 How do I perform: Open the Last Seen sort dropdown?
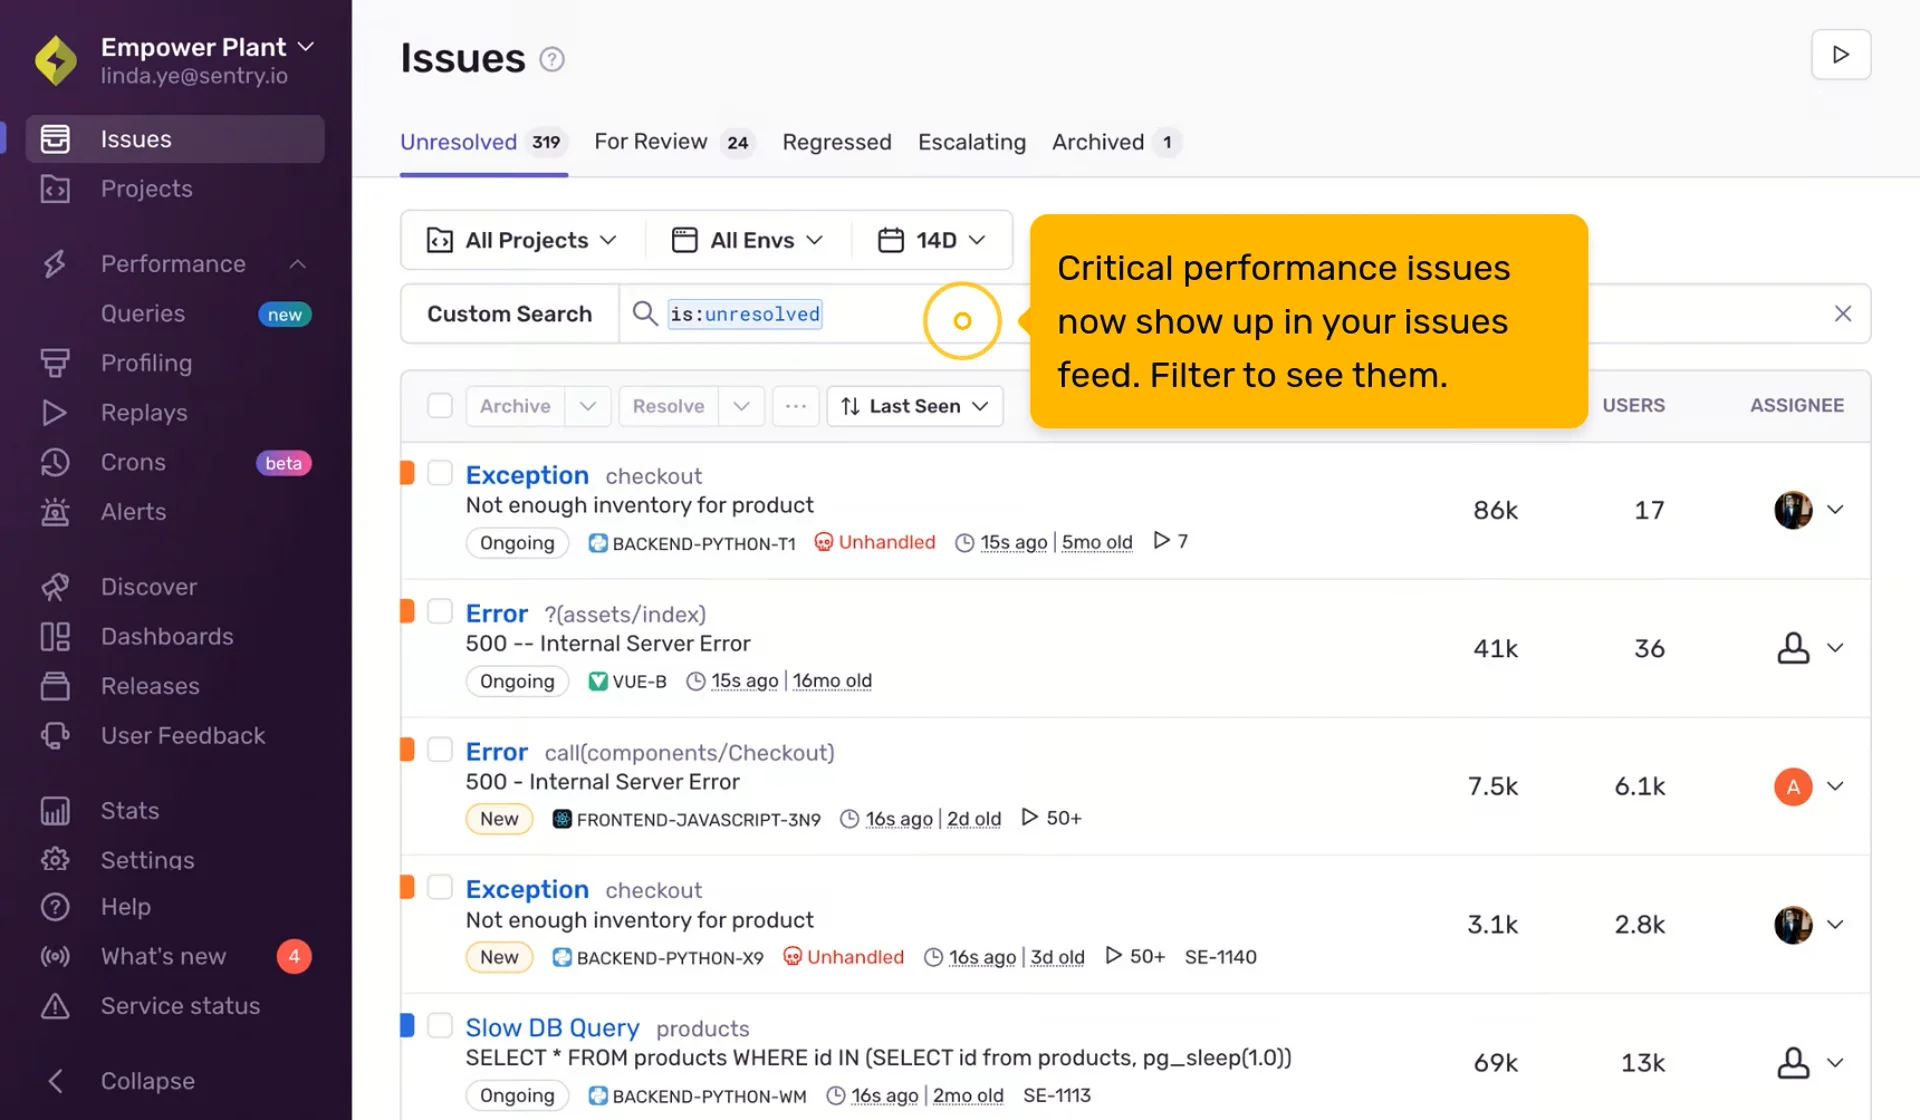coord(914,406)
